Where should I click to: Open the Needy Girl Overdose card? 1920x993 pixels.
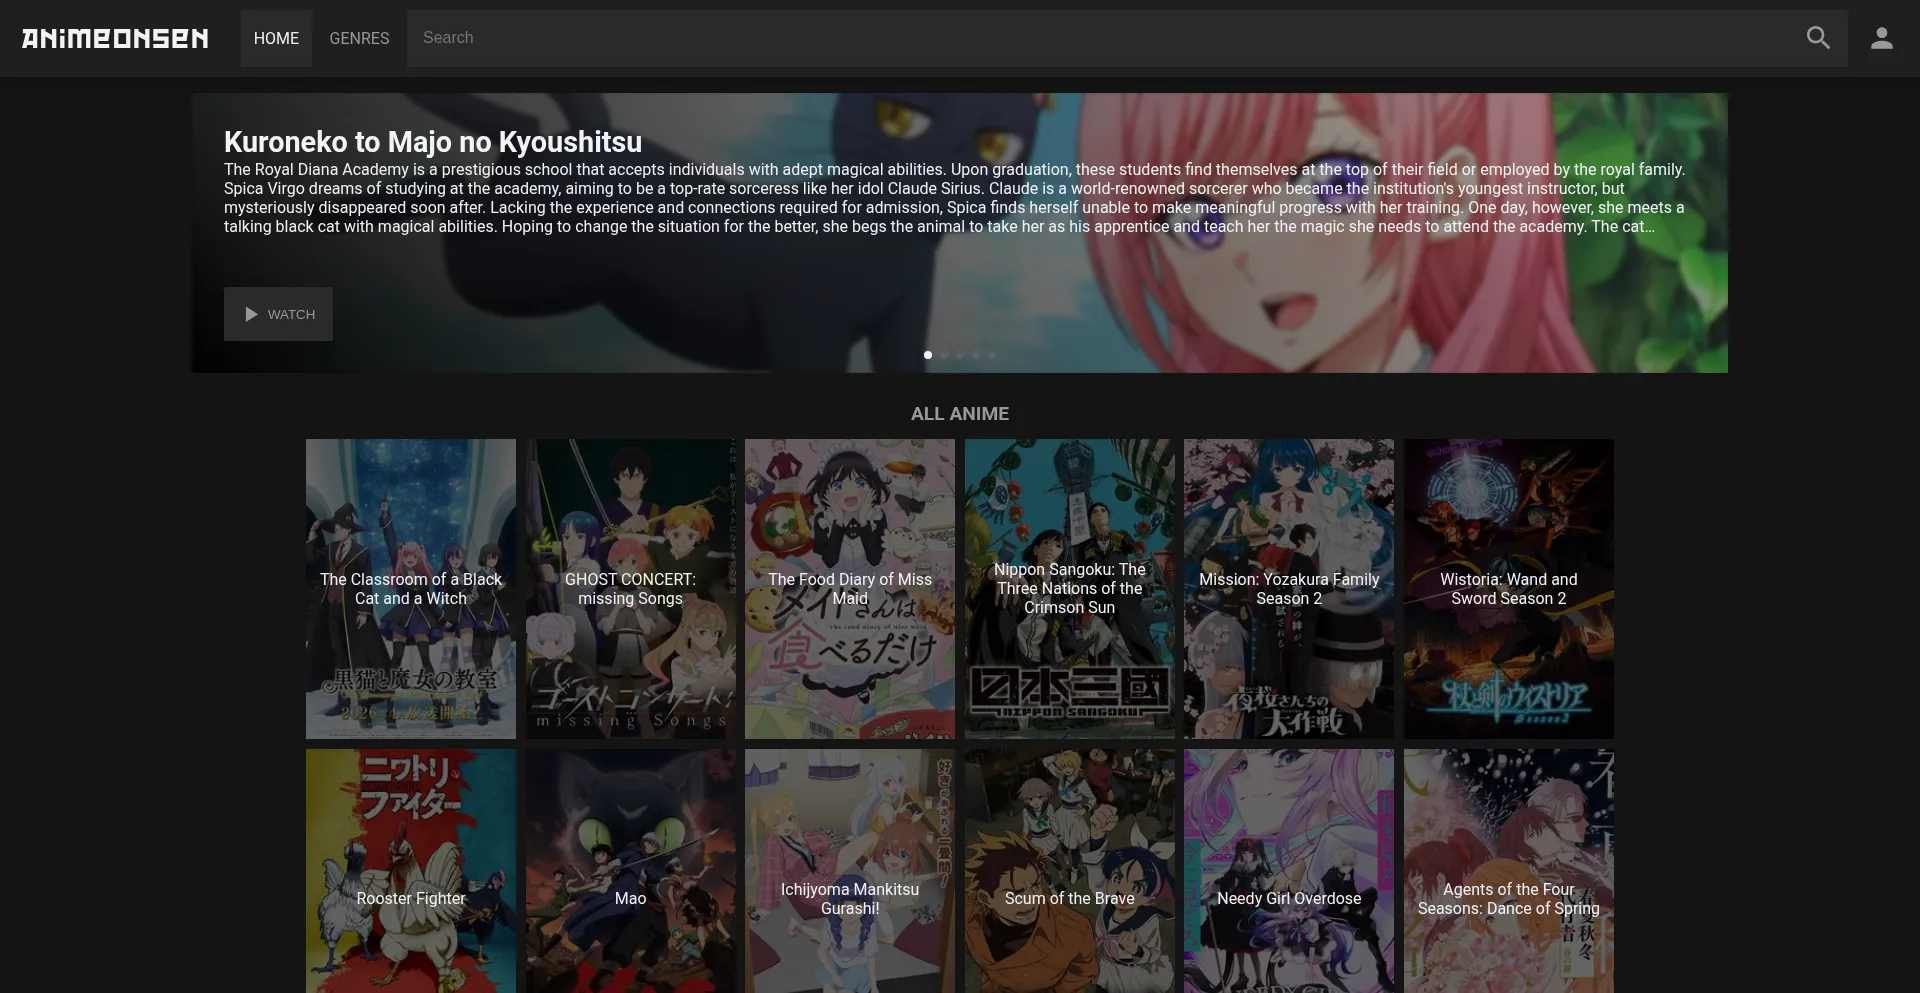(x=1289, y=871)
